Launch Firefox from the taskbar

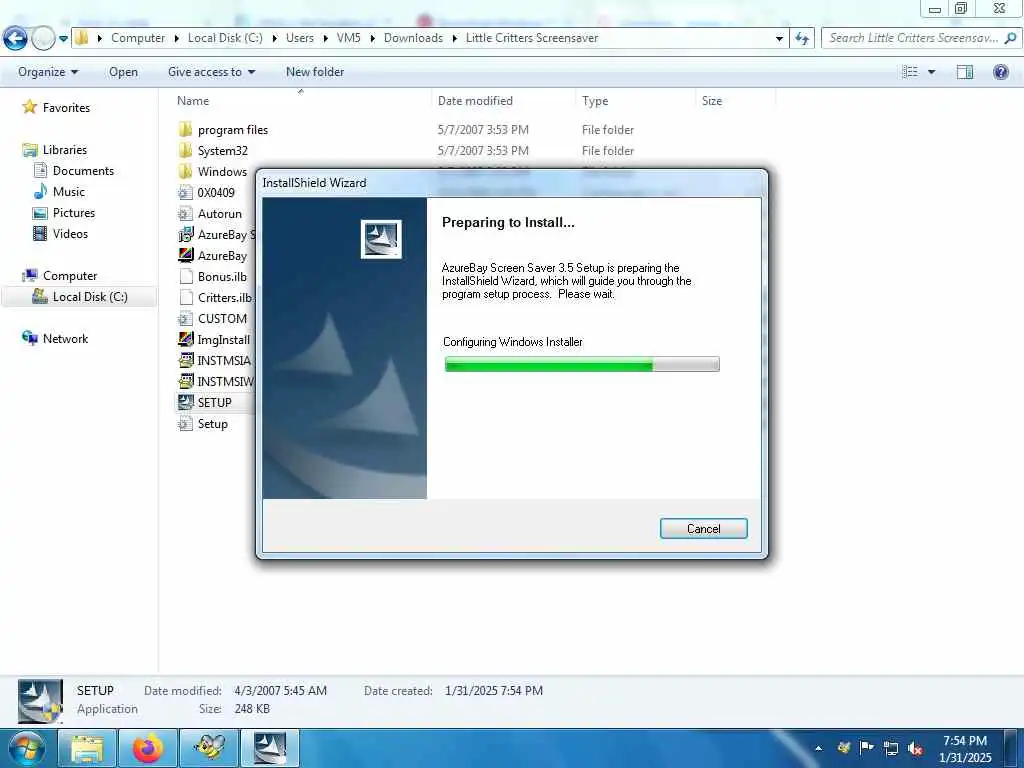point(148,748)
